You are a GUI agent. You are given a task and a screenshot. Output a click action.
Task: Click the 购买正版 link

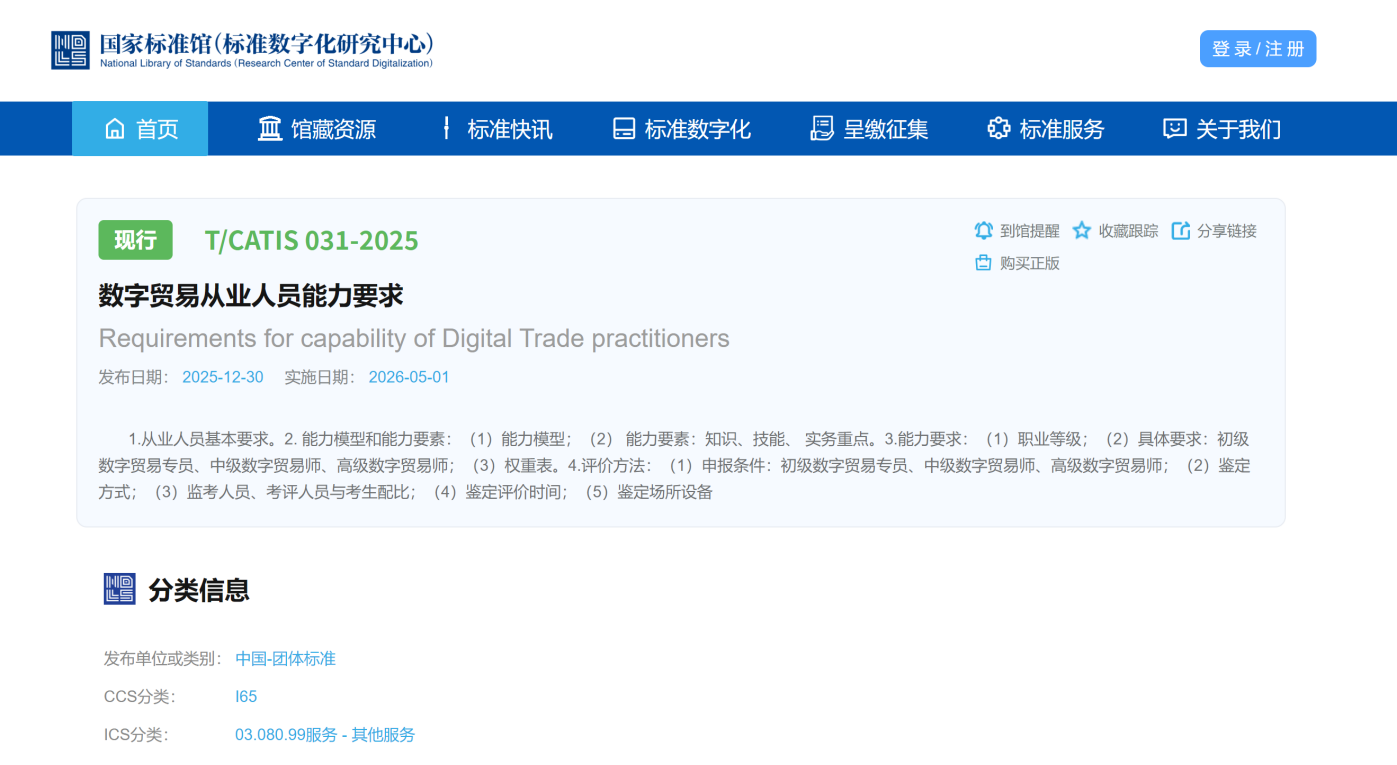pos(1030,263)
